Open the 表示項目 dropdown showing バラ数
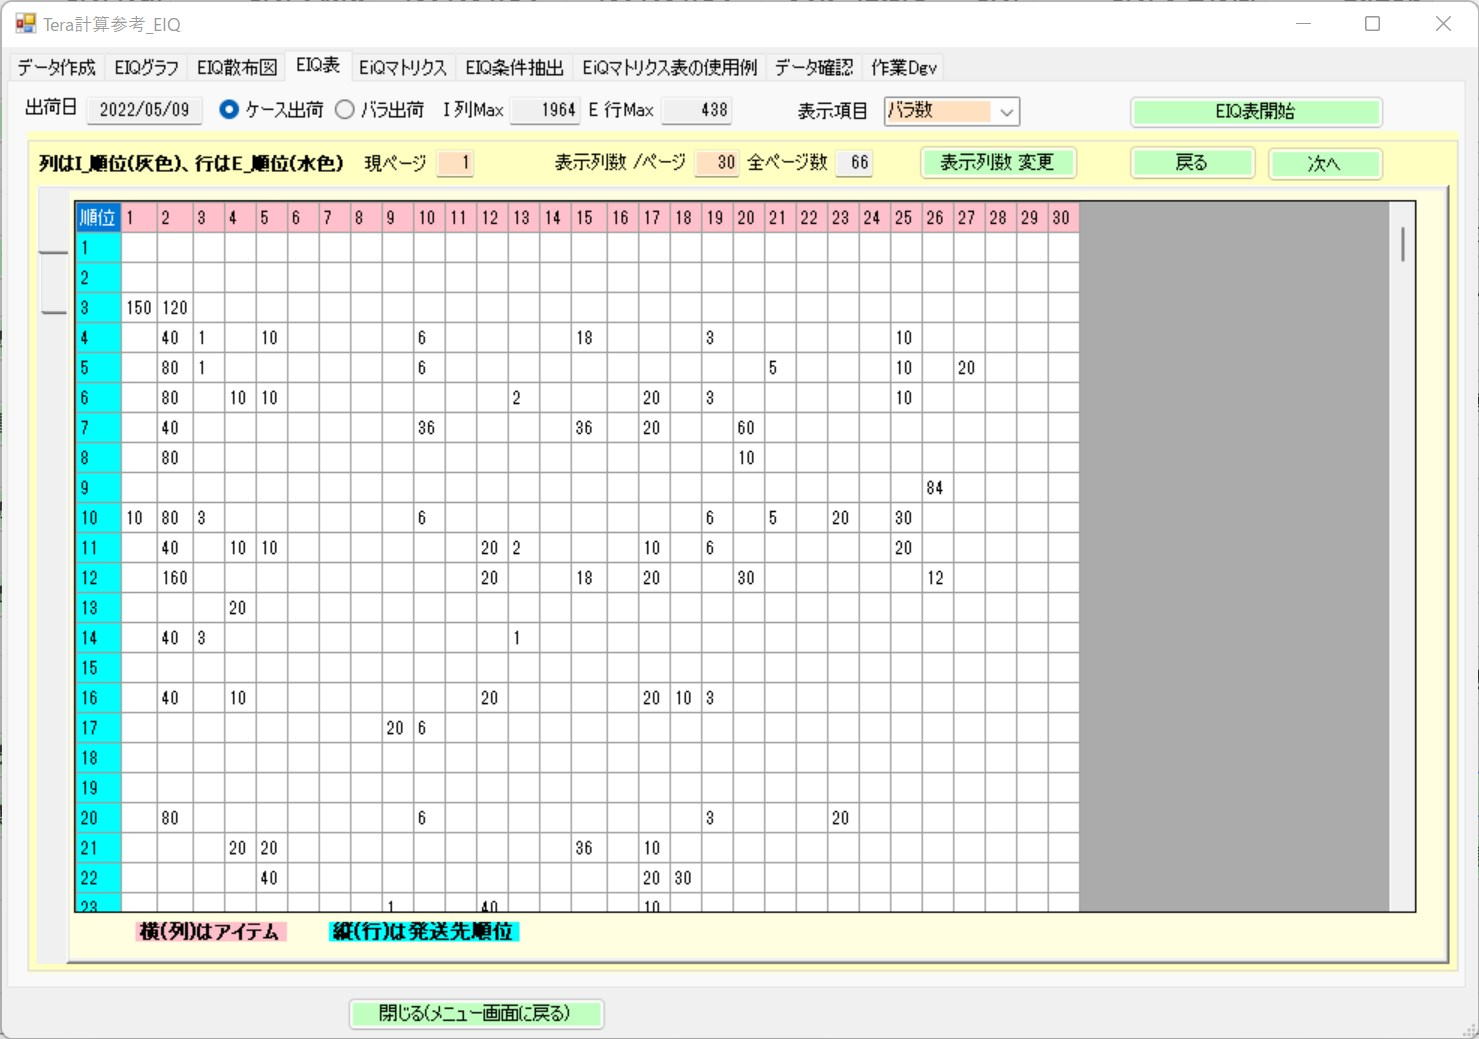 (x=951, y=111)
